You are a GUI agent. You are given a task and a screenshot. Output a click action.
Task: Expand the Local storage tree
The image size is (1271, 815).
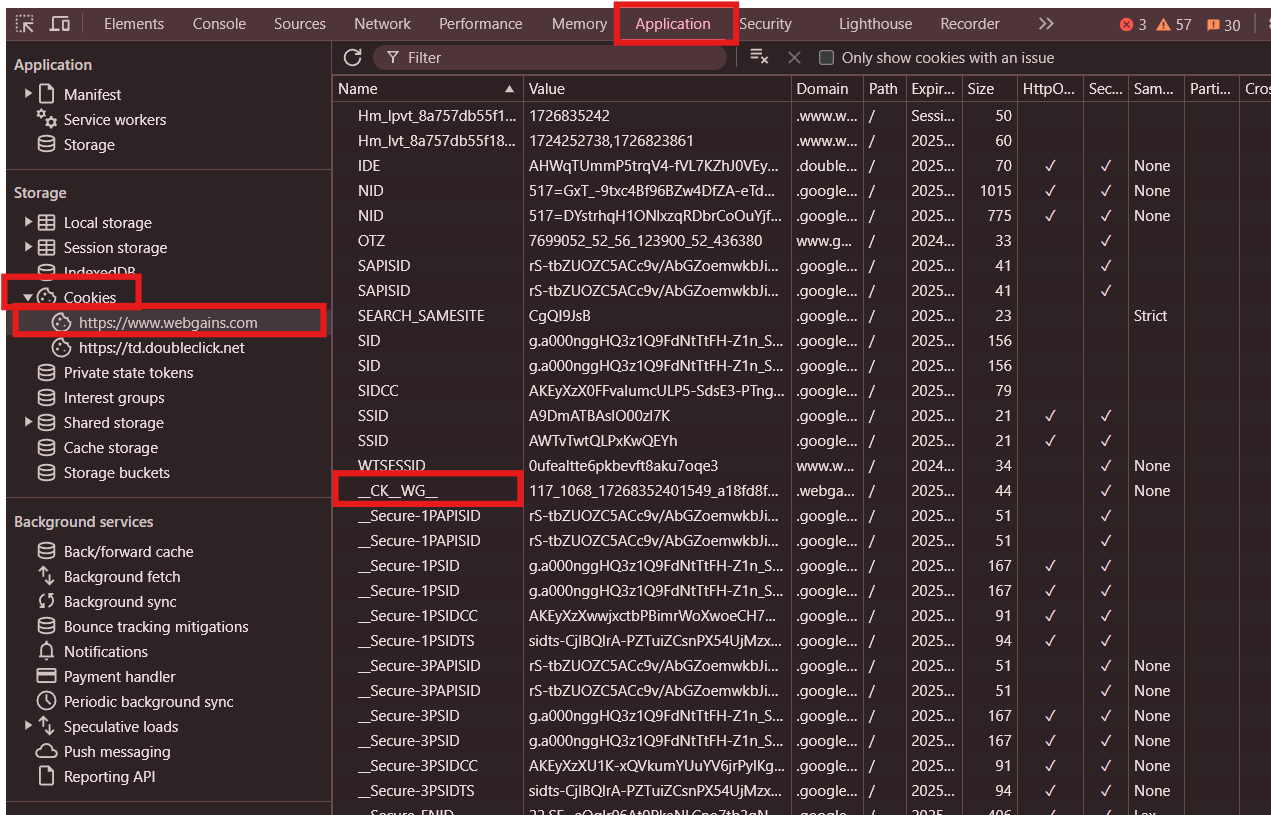coord(29,222)
